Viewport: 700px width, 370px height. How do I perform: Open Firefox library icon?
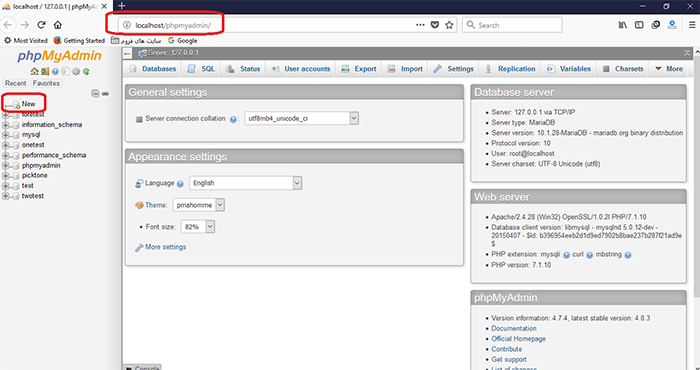(623, 25)
